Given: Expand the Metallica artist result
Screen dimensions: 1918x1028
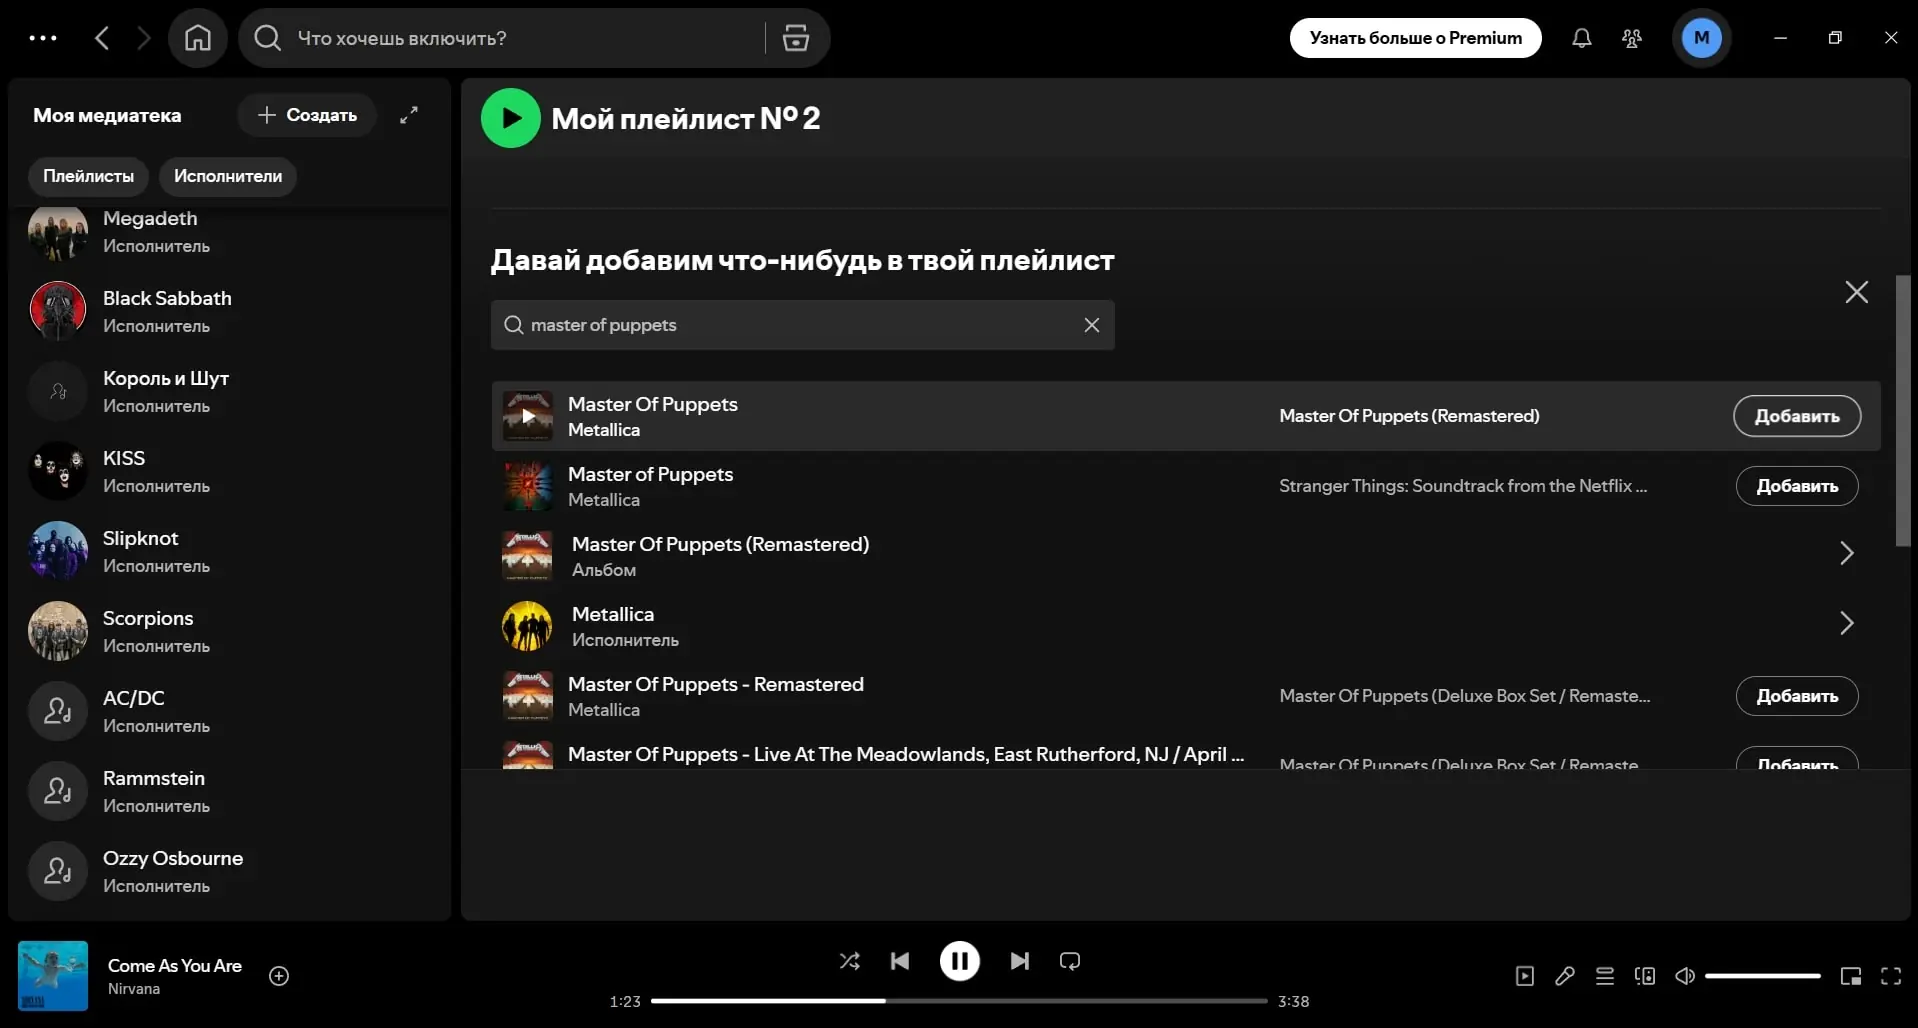Looking at the screenshot, I should point(1847,624).
